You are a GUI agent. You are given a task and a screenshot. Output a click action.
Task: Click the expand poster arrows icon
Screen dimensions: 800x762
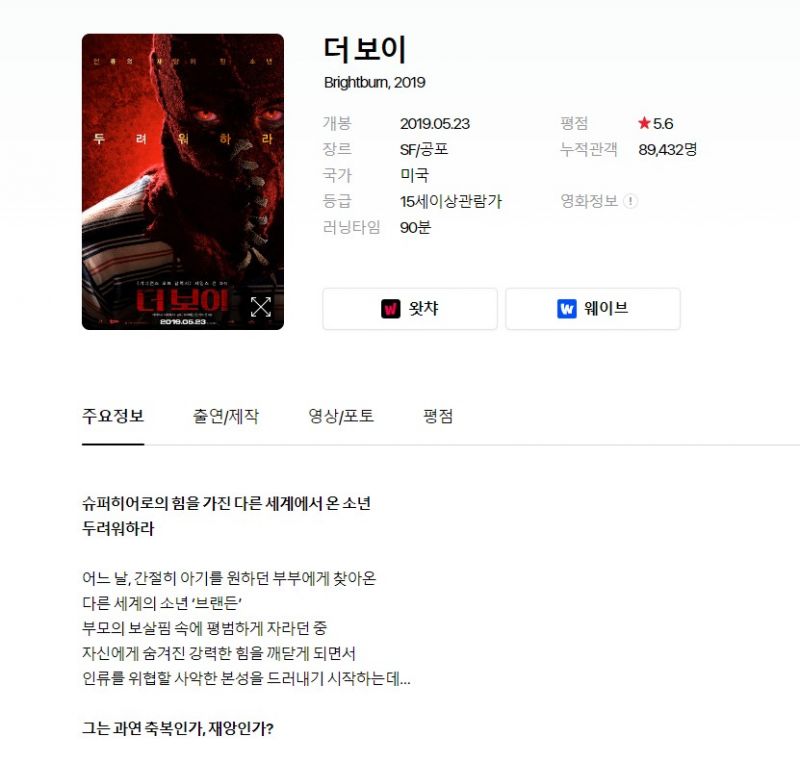coord(261,307)
